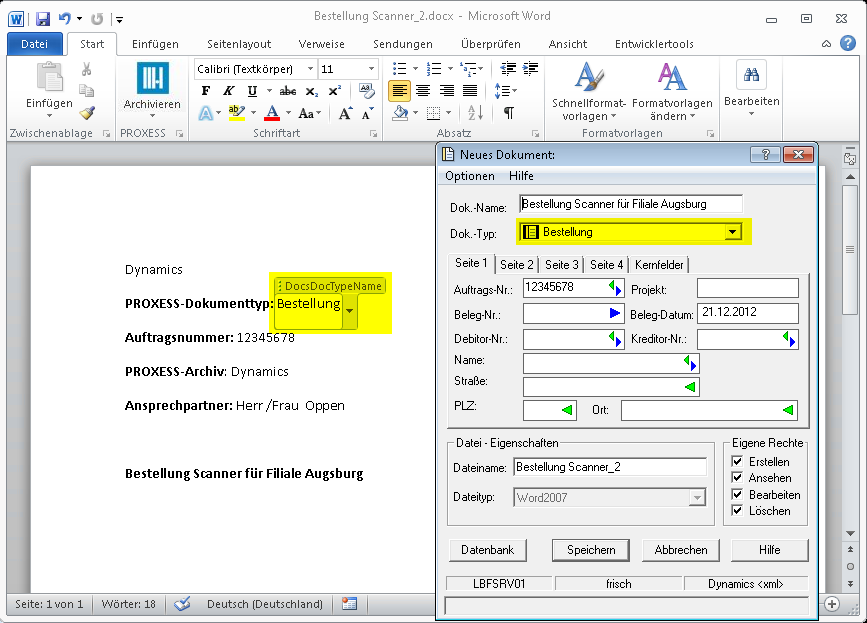Uncheck the Erstellen permission
Screen dimensions: 867x623
pyautogui.click(x=737, y=461)
